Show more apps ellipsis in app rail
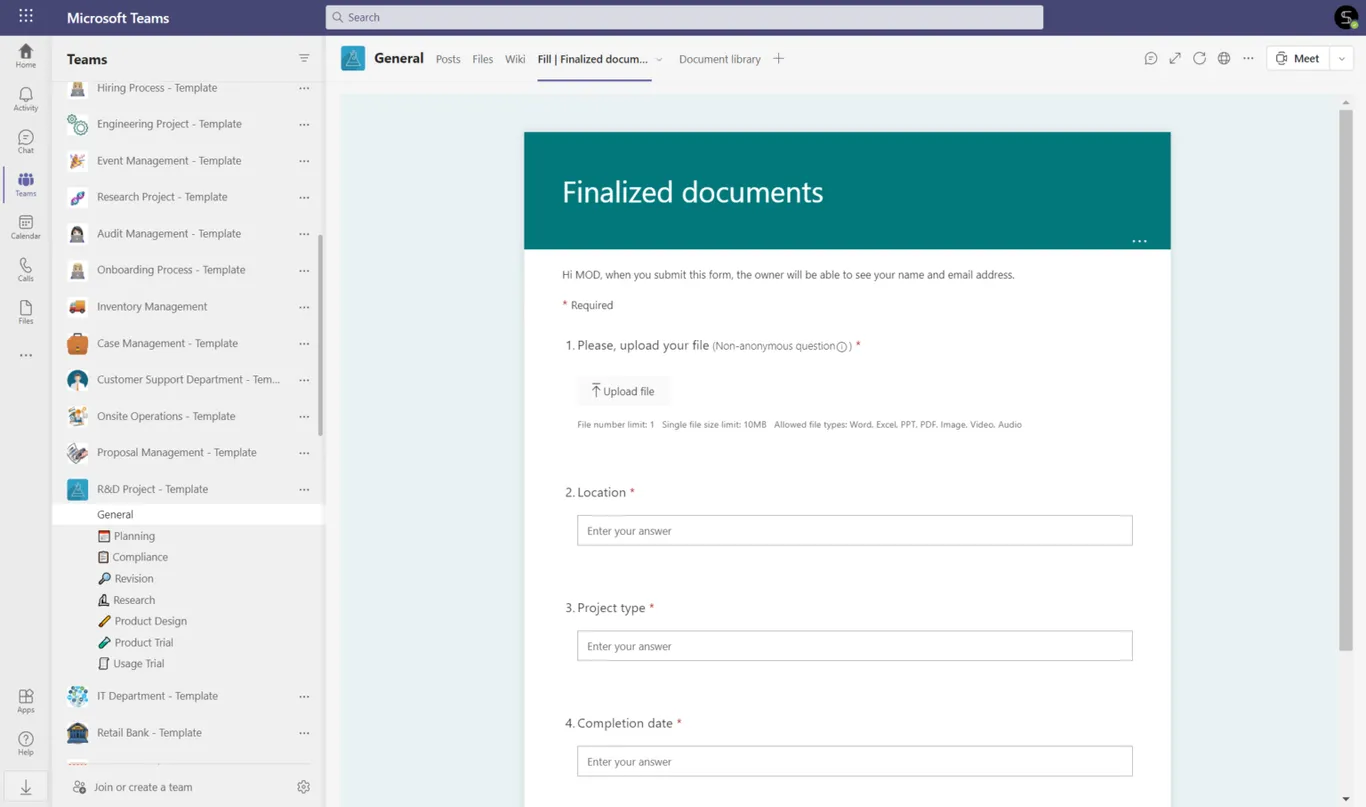Viewport: 1366px width, 807px height. pos(26,355)
